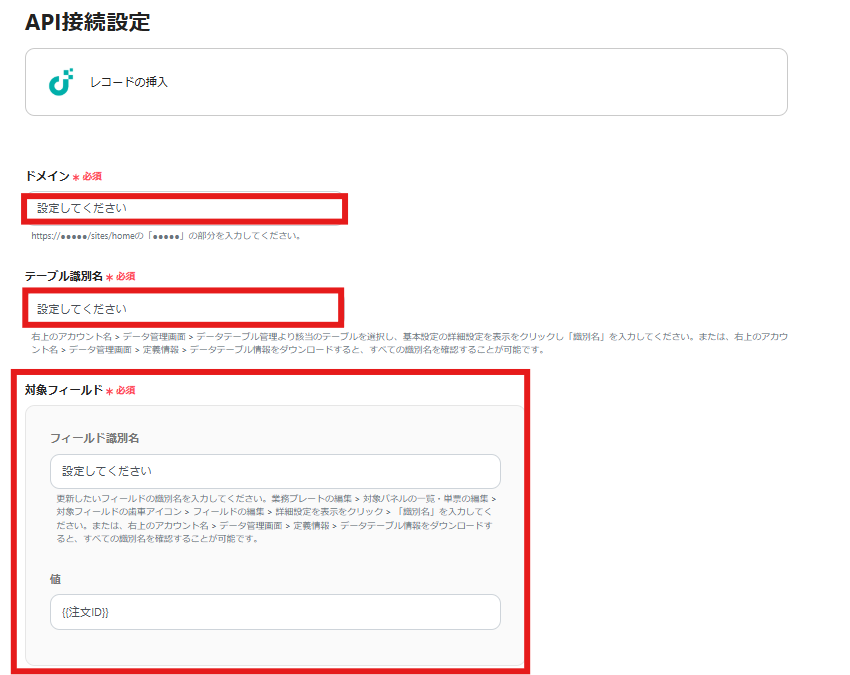The width and height of the screenshot is (850, 675).
Task: Click the 値 field containing {{注文ID}}
Action: coord(275,612)
